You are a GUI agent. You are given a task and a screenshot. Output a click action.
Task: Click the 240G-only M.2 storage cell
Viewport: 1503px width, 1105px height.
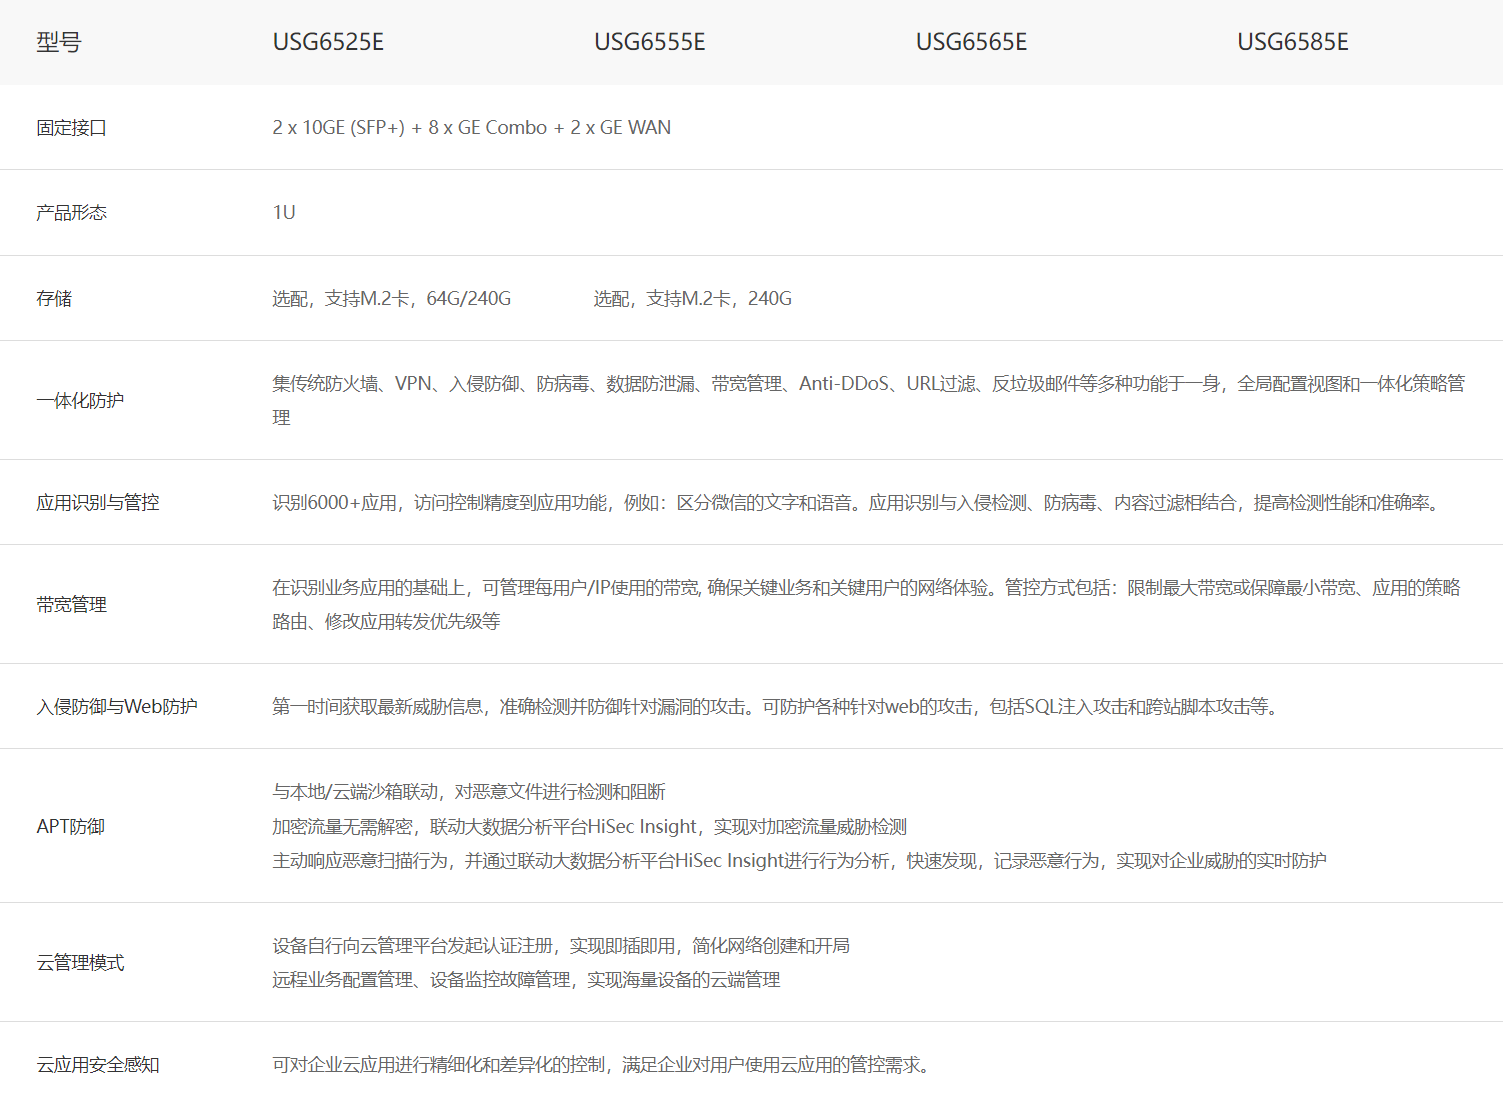tap(692, 299)
